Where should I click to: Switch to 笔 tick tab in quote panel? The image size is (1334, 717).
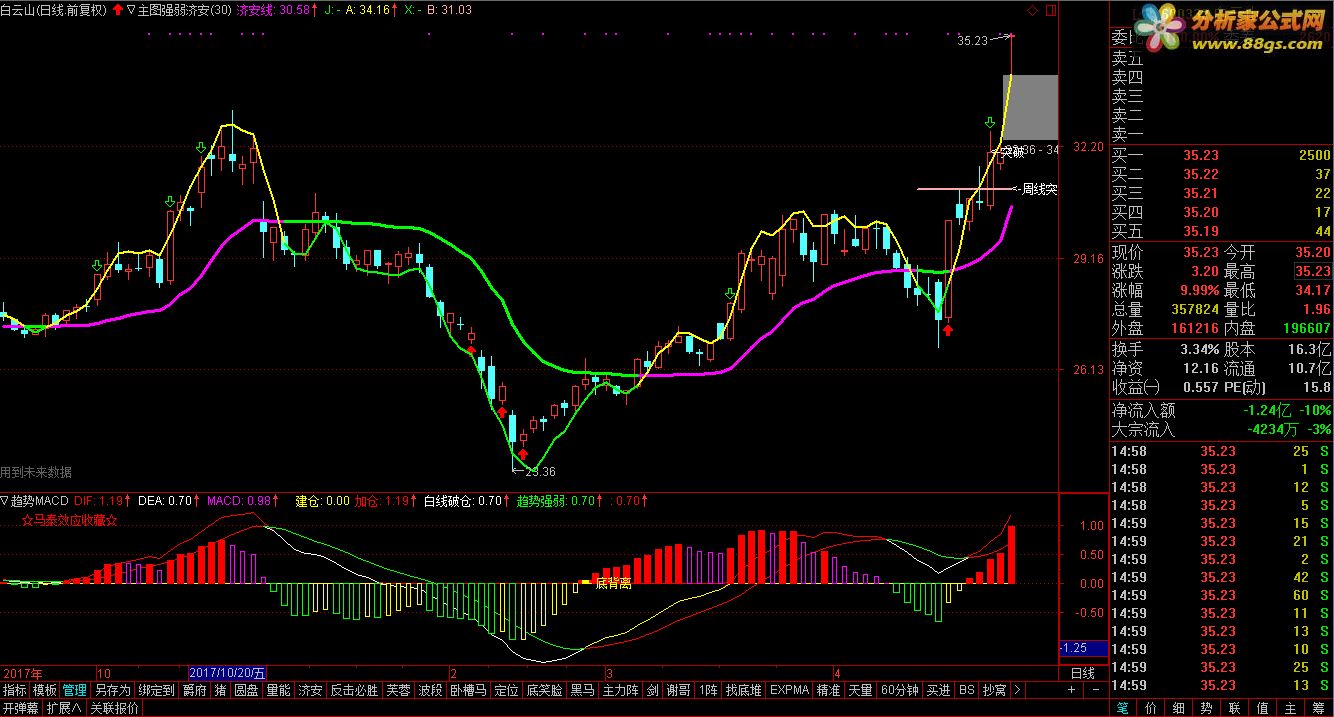pos(1124,708)
